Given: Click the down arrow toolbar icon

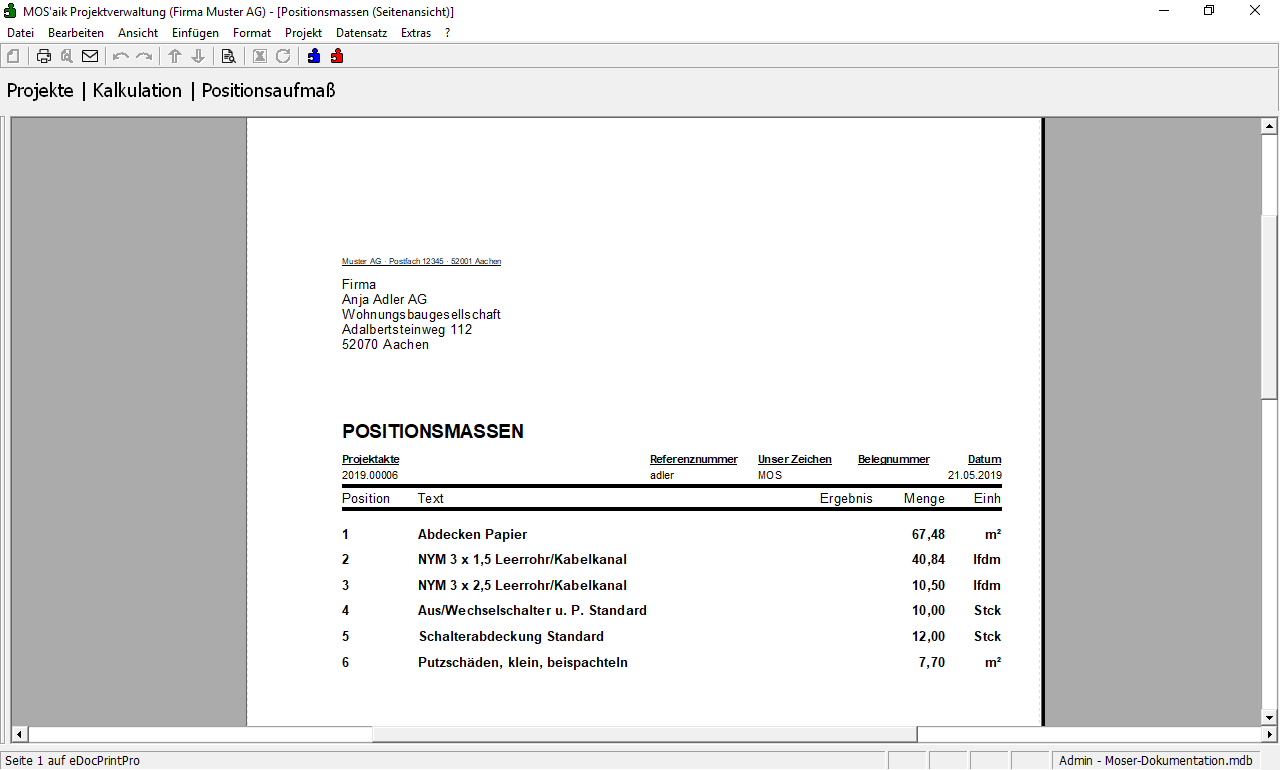Looking at the screenshot, I should [198, 56].
